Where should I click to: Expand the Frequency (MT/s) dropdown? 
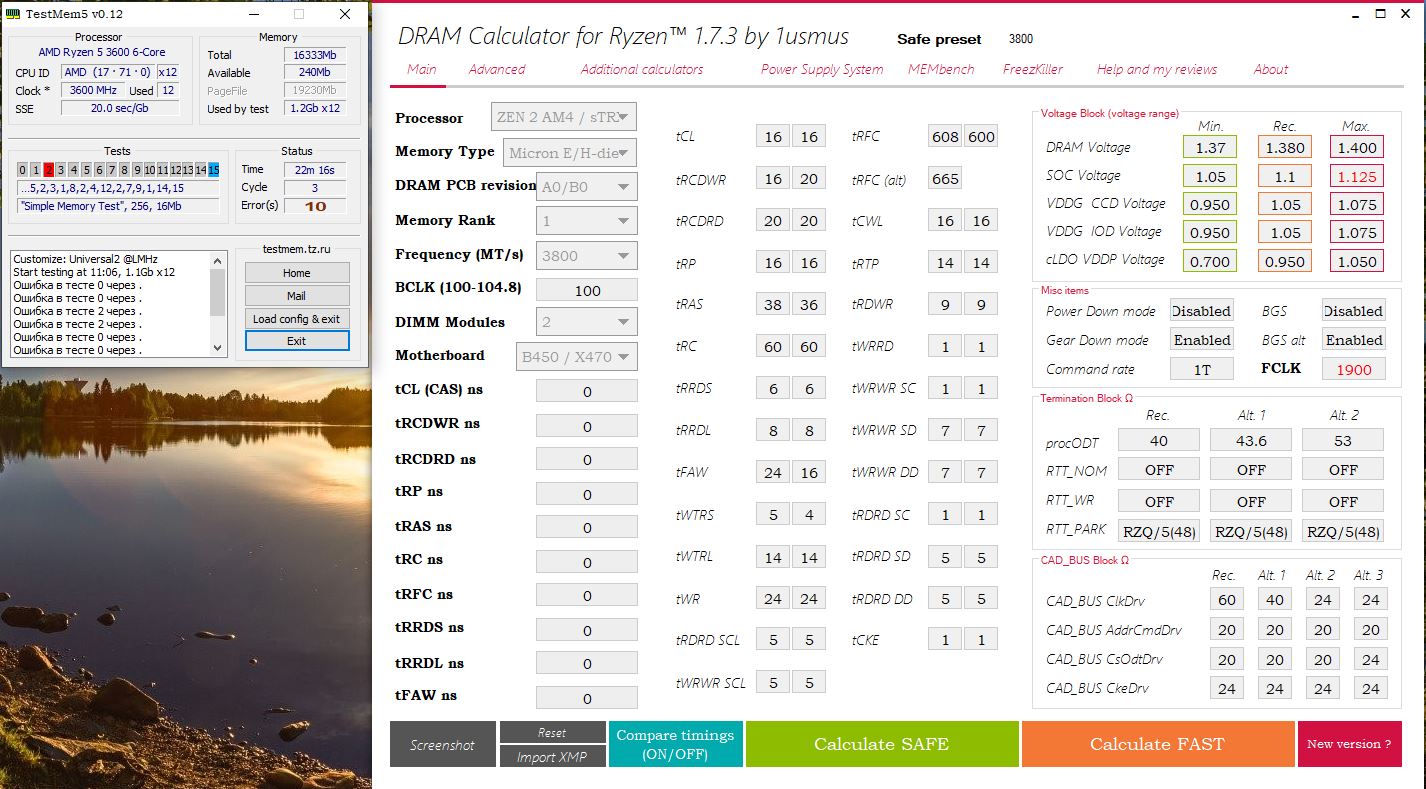pos(587,254)
